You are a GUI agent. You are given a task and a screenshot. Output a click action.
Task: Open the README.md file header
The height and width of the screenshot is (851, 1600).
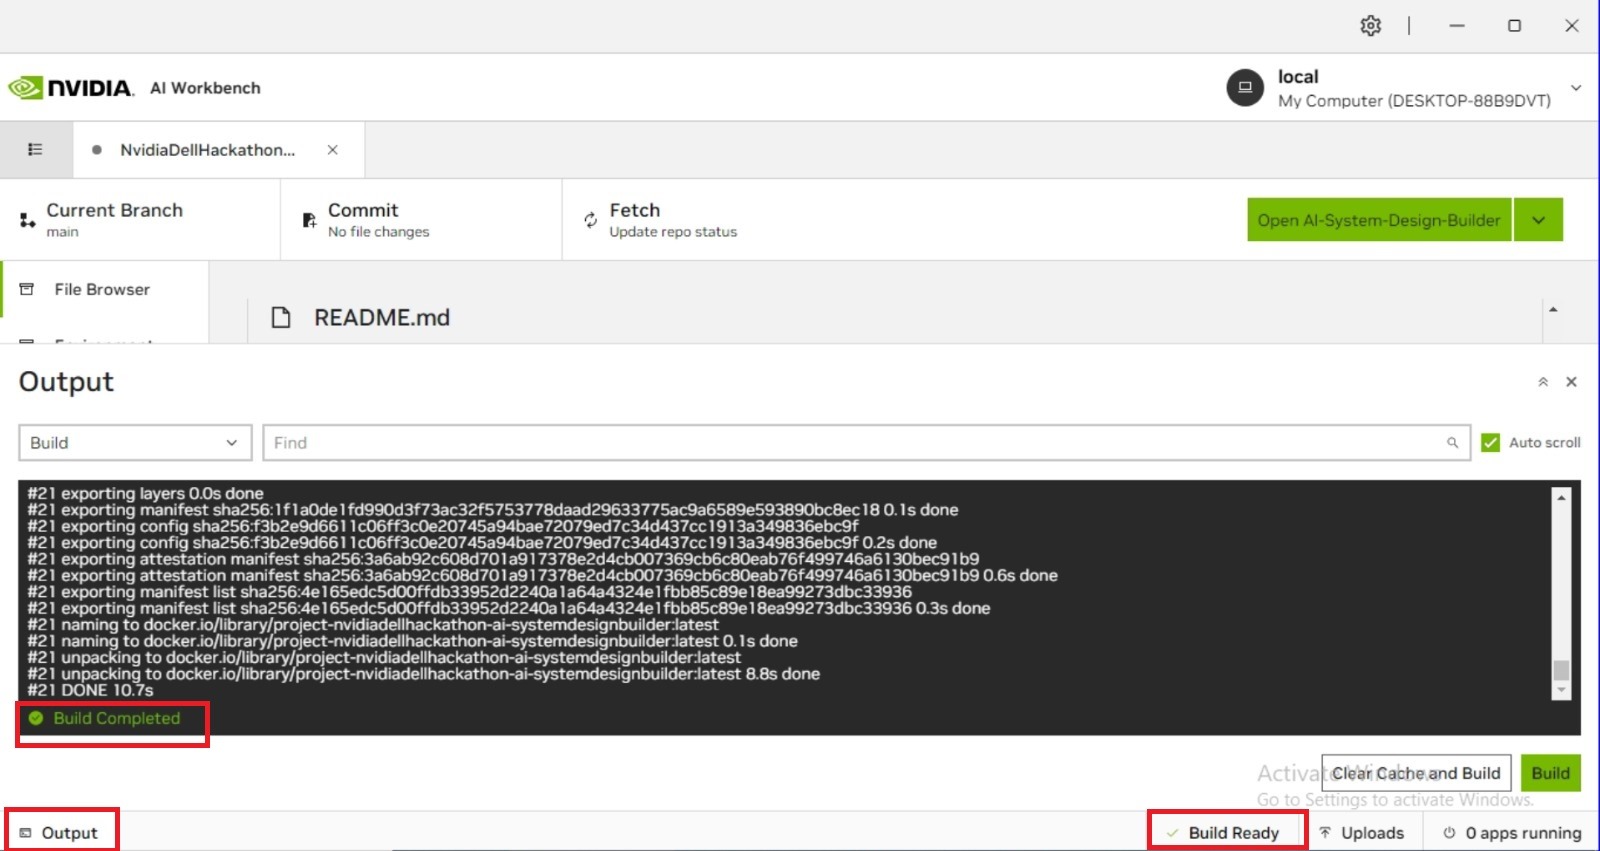coord(382,318)
